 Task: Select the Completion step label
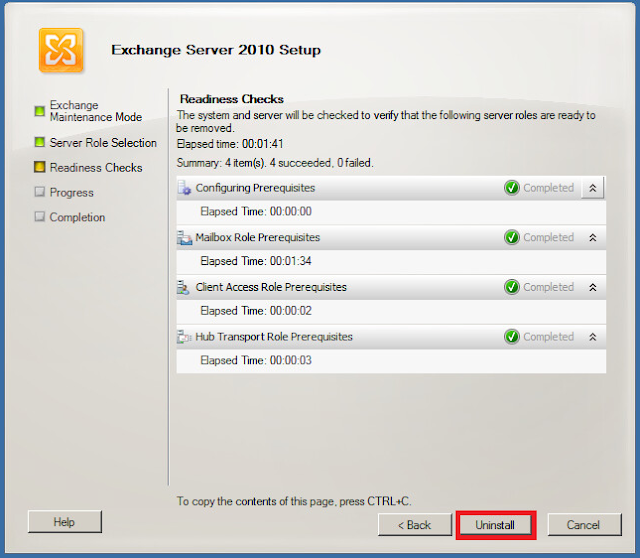(x=77, y=217)
